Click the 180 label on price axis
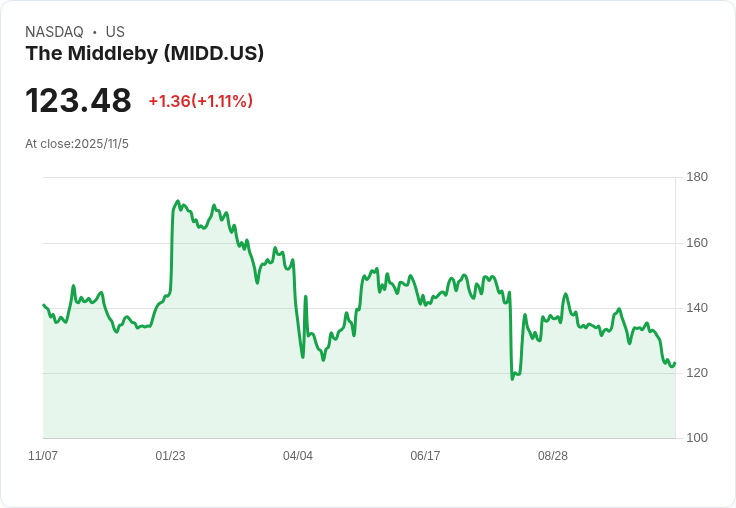 [x=697, y=177]
